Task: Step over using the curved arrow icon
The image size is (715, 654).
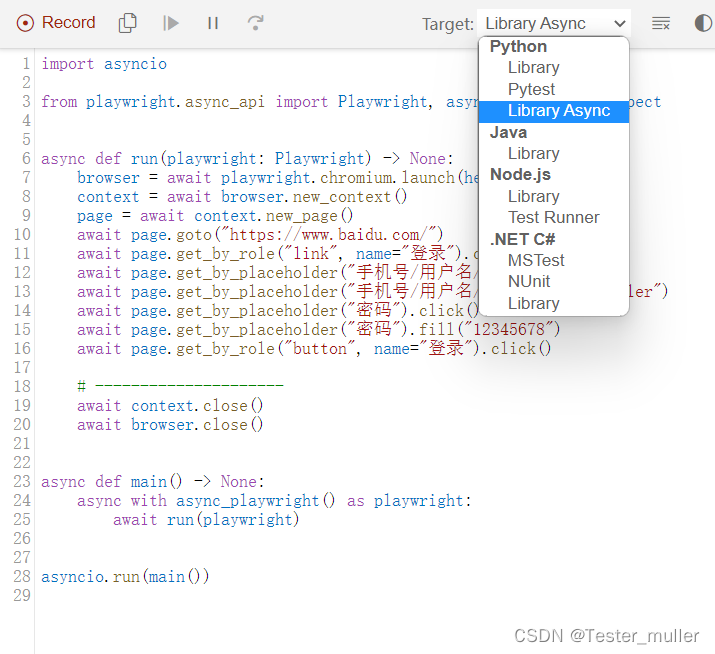Action: pos(255,23)
